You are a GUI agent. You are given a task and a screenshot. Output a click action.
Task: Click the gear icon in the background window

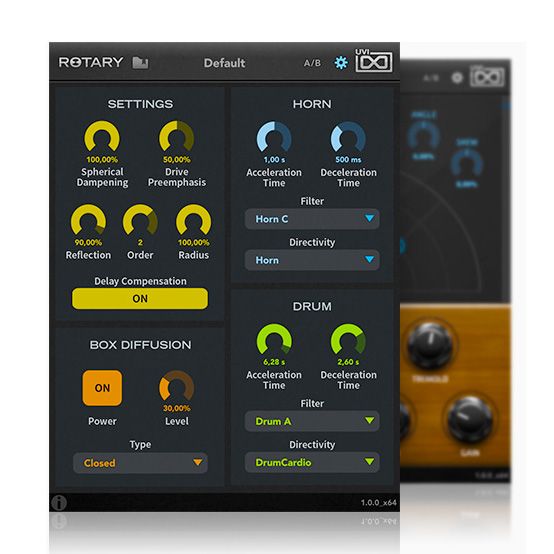point(457,77)
